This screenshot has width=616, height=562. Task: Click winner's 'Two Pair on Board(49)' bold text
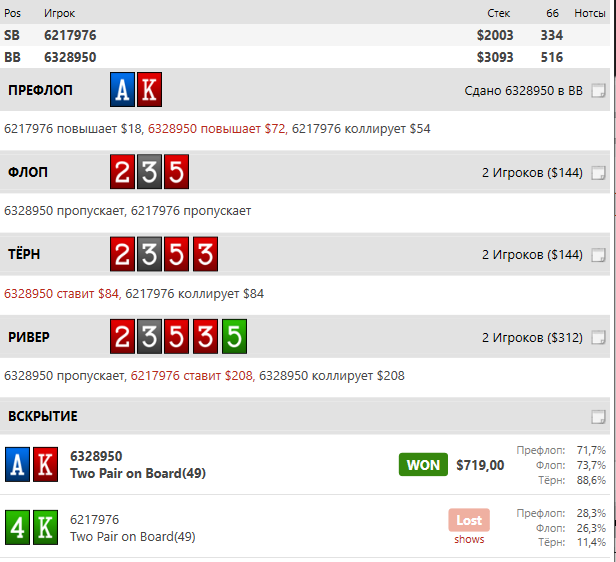pos(138,473)
